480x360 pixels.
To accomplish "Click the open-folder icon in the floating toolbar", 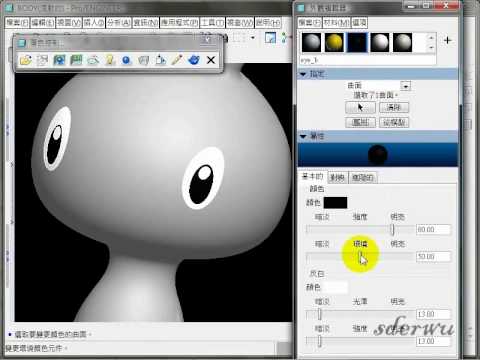I will click(26, 60).
